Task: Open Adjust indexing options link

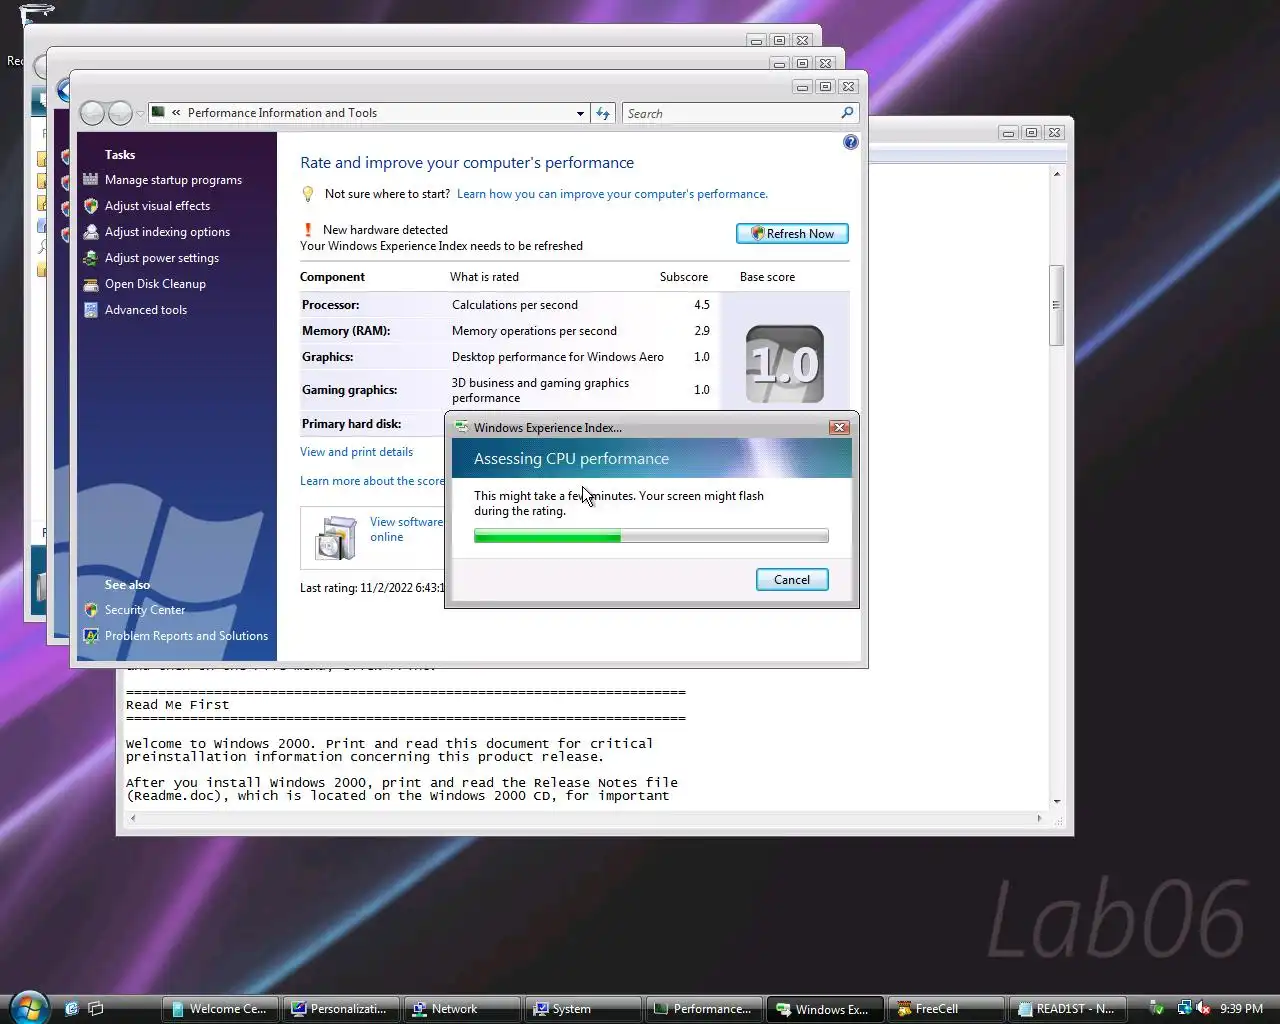Action: click(x=167, y=232)
